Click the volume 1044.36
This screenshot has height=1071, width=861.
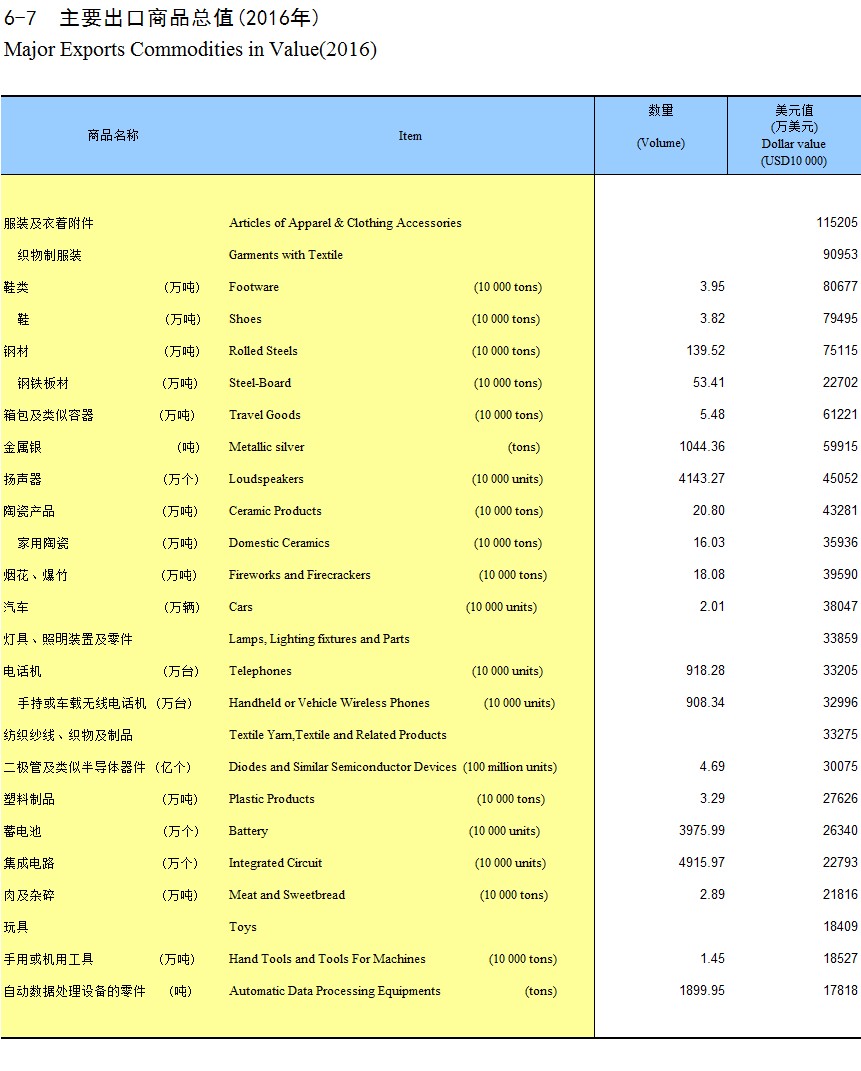click(702, 447)
